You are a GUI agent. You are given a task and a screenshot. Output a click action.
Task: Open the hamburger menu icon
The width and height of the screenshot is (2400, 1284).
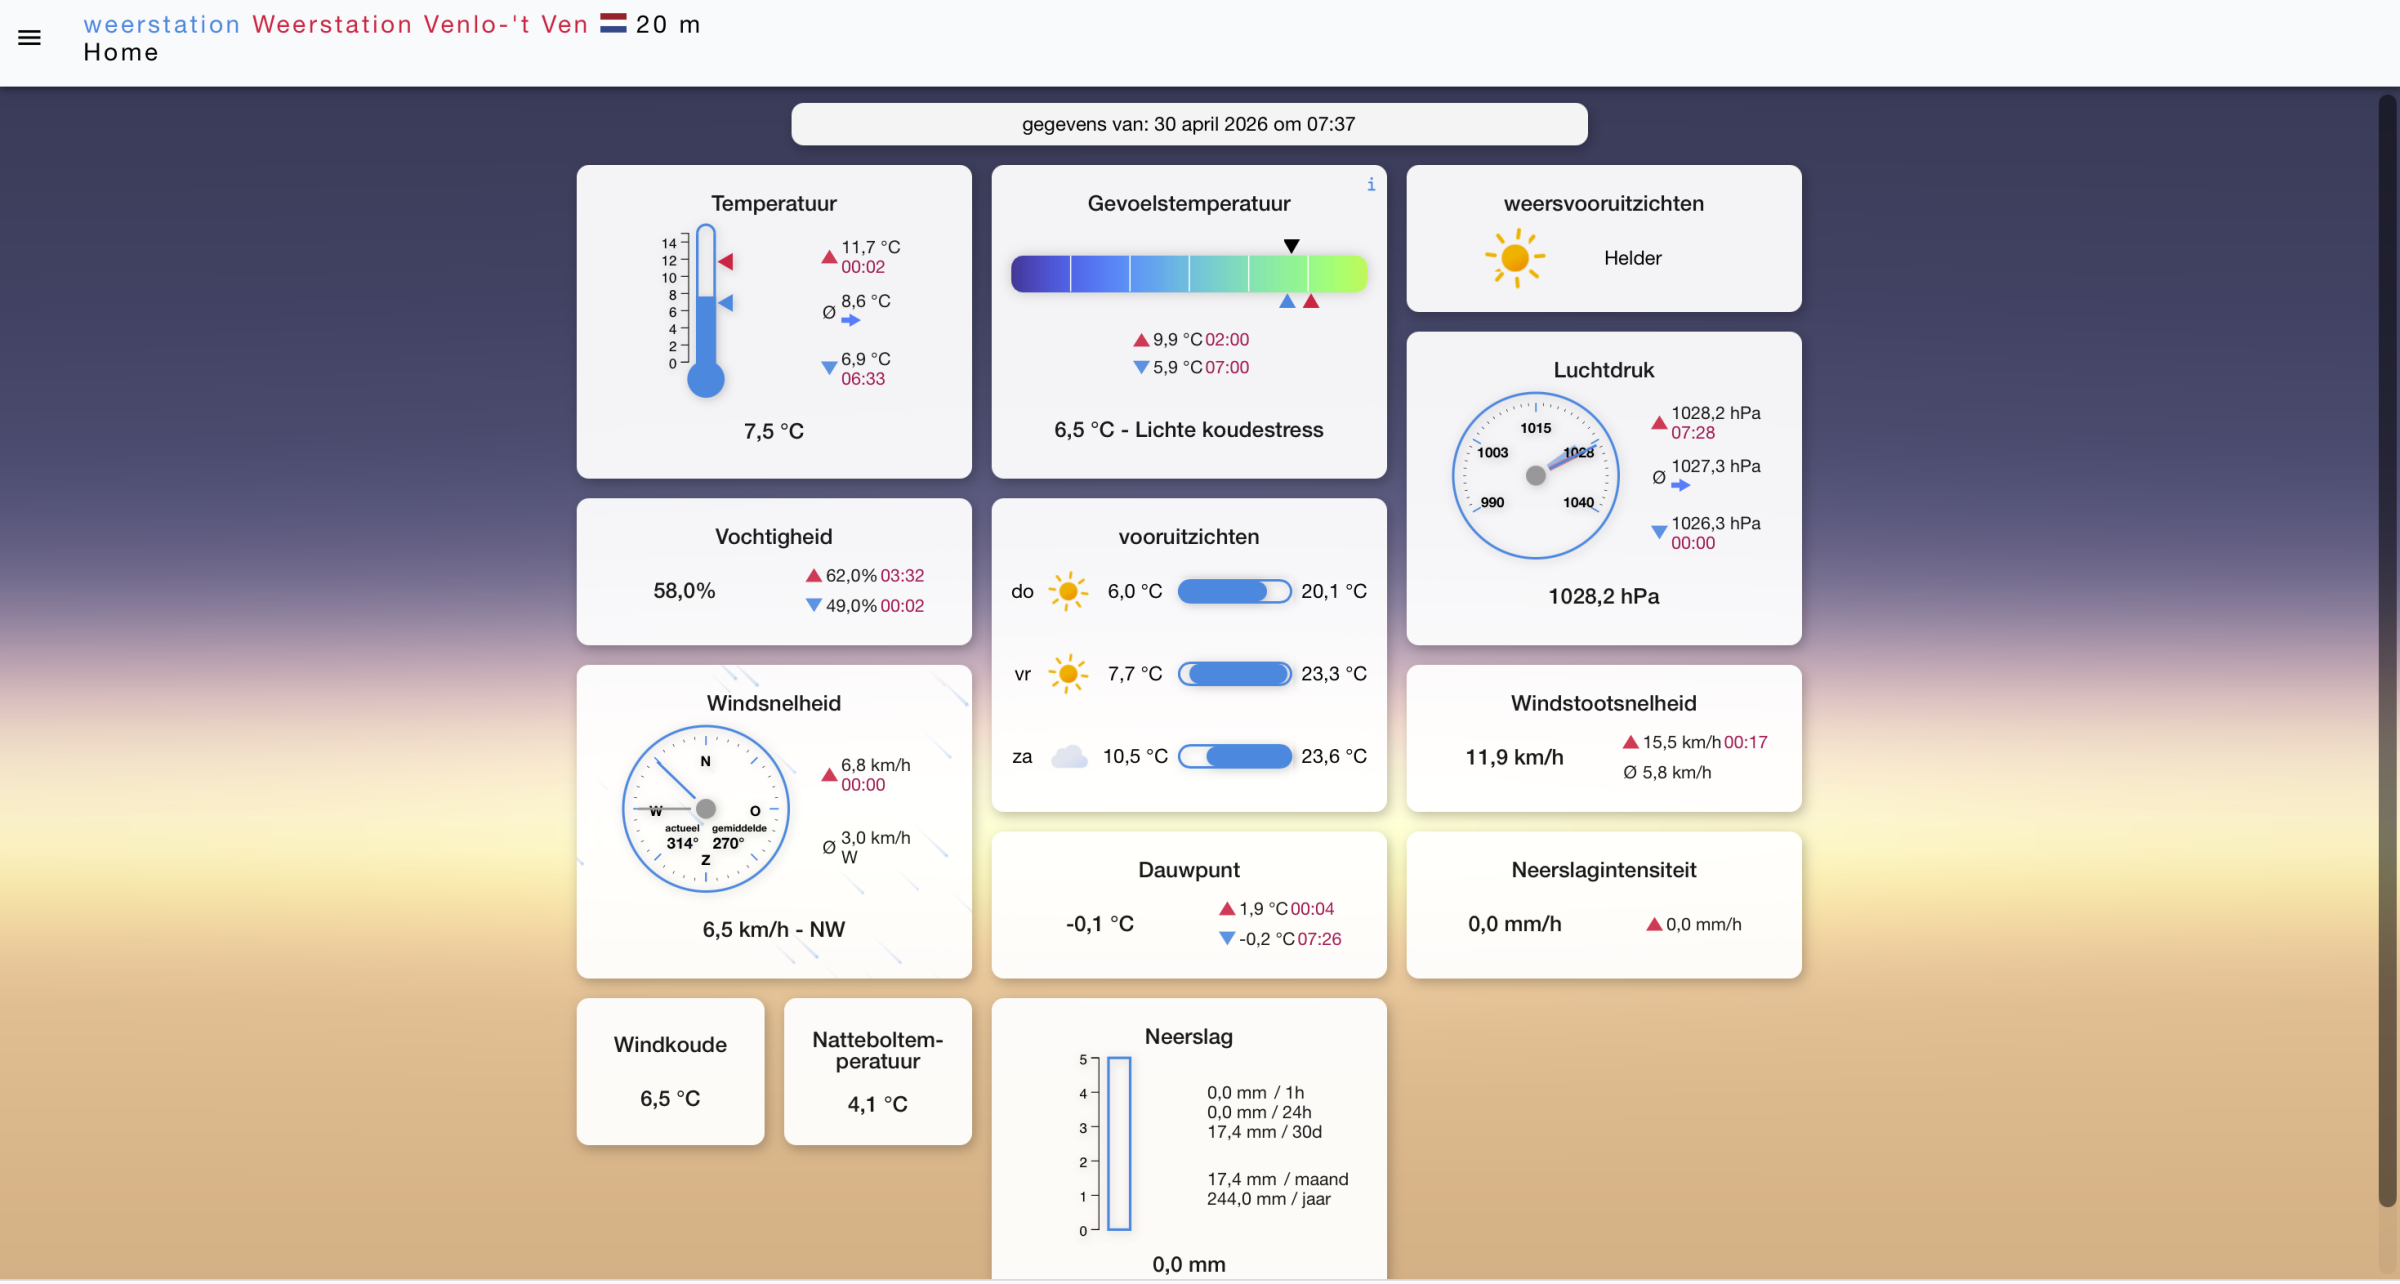coord(30,38)
